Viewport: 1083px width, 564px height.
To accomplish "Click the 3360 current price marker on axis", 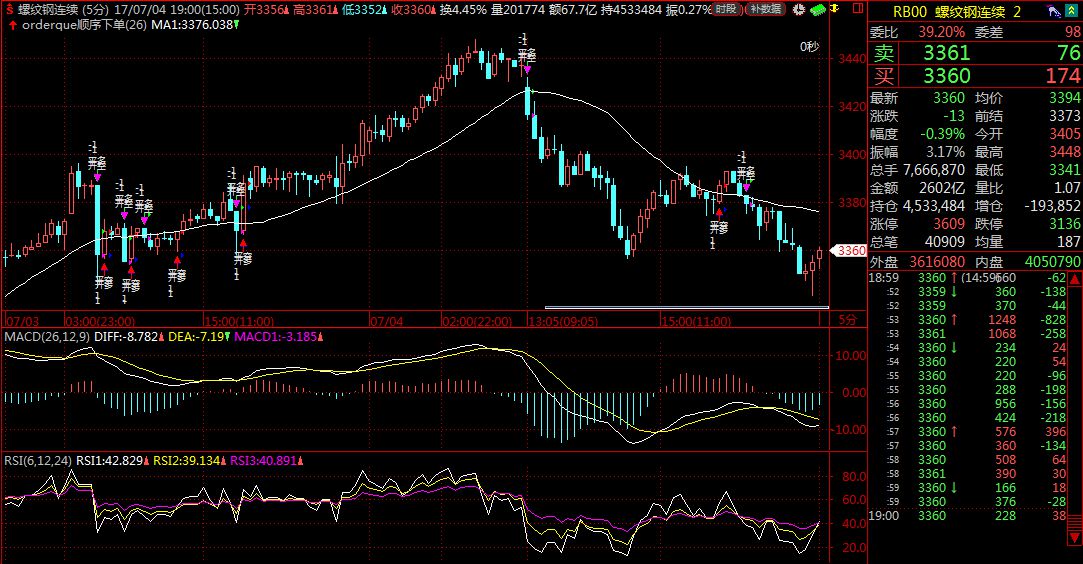I will 848,250.
